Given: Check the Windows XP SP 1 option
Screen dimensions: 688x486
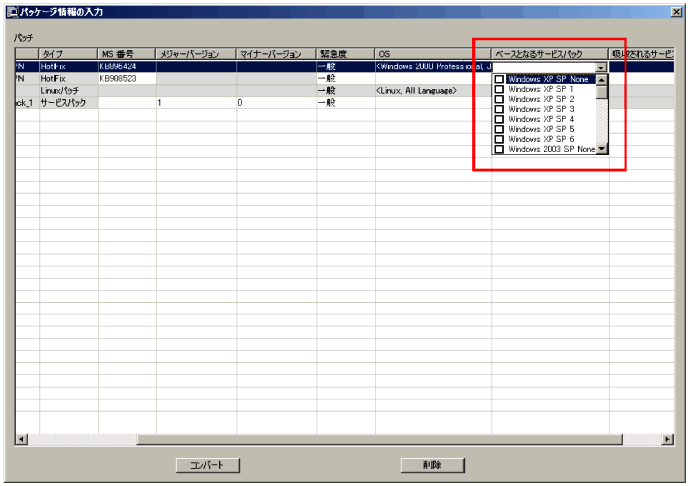Looking at the screenshot, I should tap(499, 89).
